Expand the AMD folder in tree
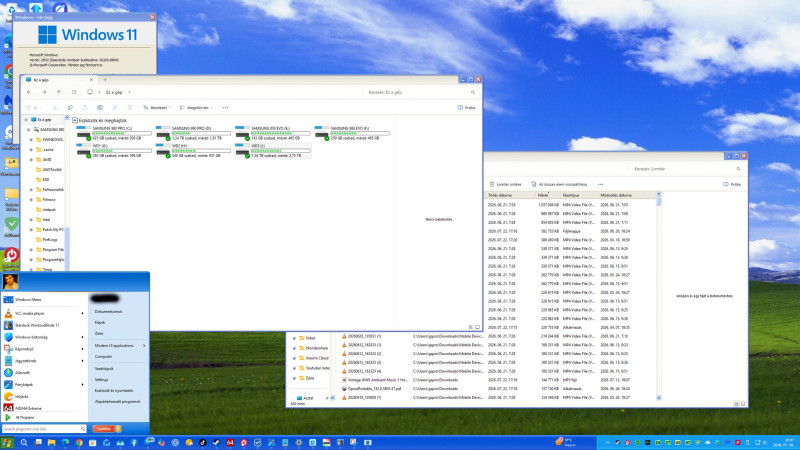Image resolution: width=800 pixels, height=450 pixels. click(x=31, y=160)
